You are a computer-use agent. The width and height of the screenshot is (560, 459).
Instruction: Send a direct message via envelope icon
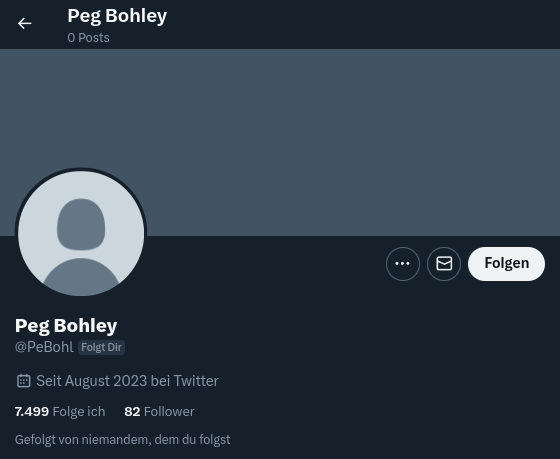click(444, 264)
